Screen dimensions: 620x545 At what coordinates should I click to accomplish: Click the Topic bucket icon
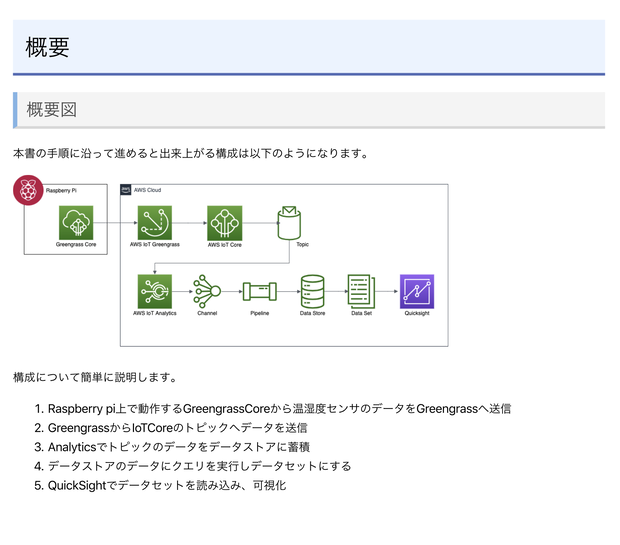(x=289, y=223)
